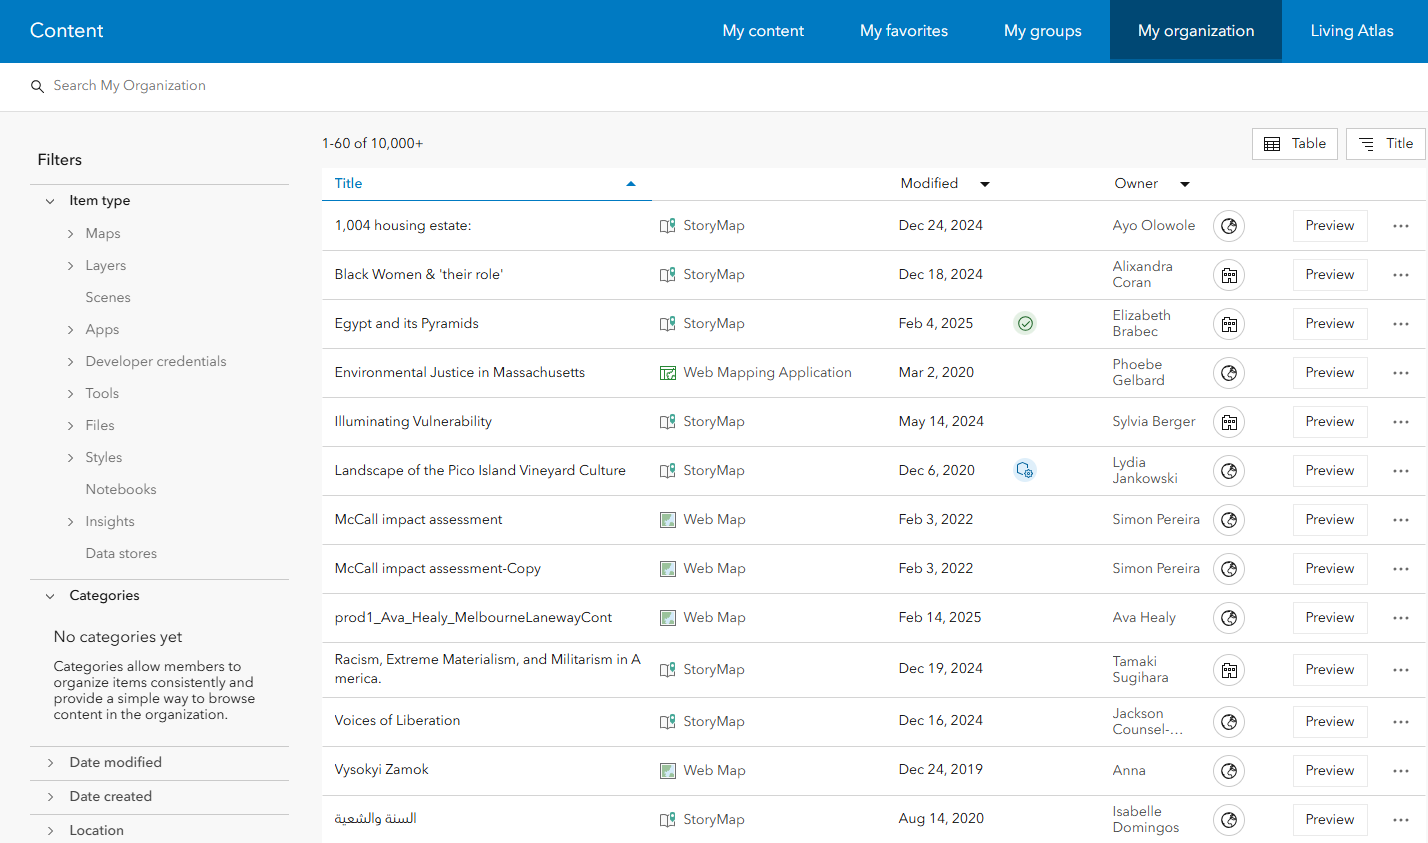1428x843 pixels.
Task: Choose the Table view button
Action: 1295,144
